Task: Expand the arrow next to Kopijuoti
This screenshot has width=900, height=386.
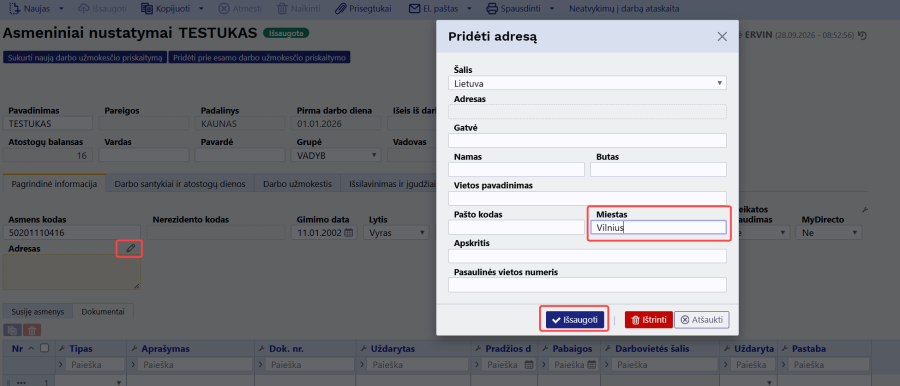Action: pos(201,9)
